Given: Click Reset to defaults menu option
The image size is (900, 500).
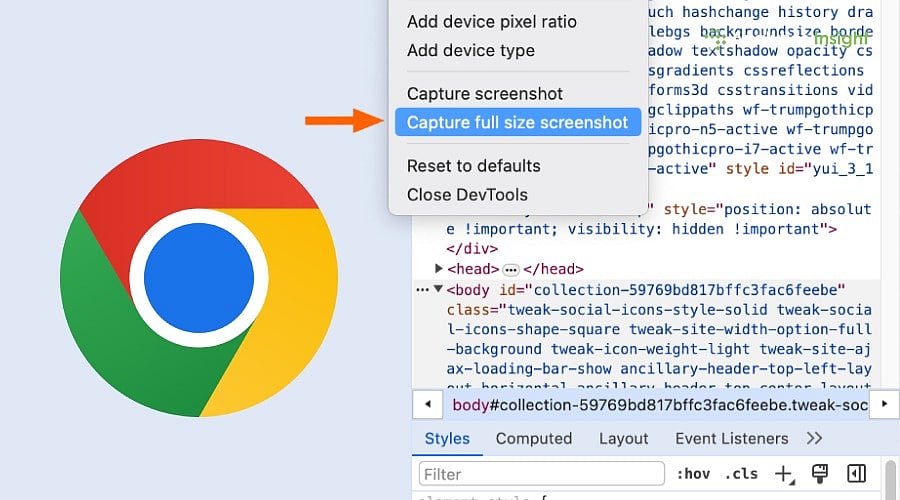Looking at the screenshot, I should [x=473, y=166].
